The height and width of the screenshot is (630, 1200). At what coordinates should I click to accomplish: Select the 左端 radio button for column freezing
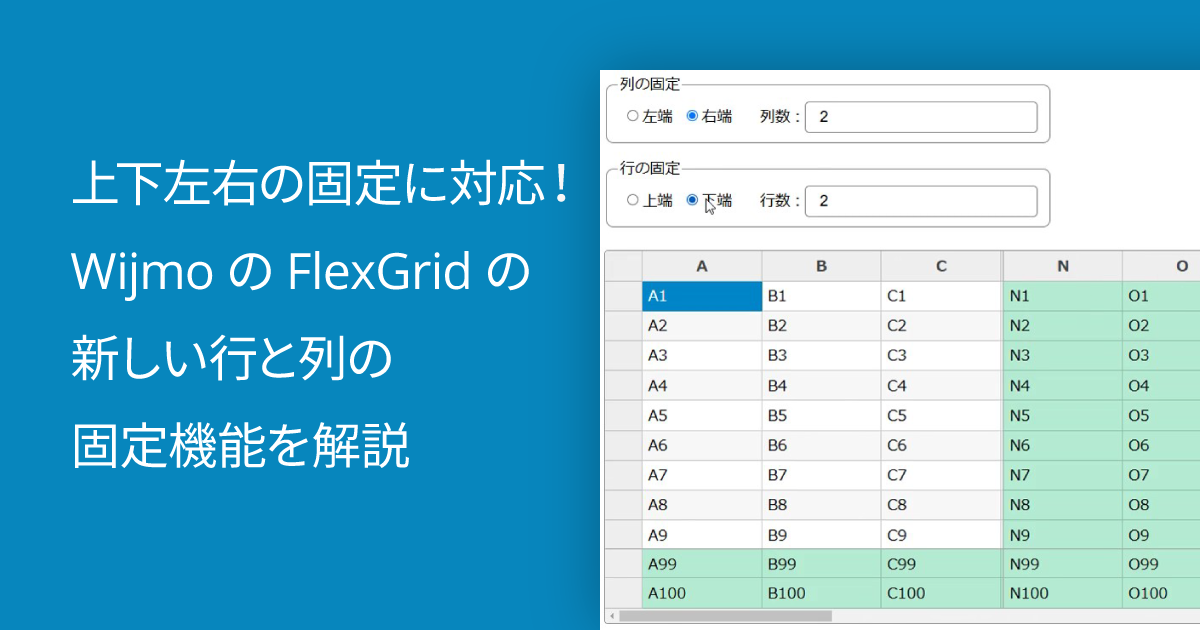(631, 115)
